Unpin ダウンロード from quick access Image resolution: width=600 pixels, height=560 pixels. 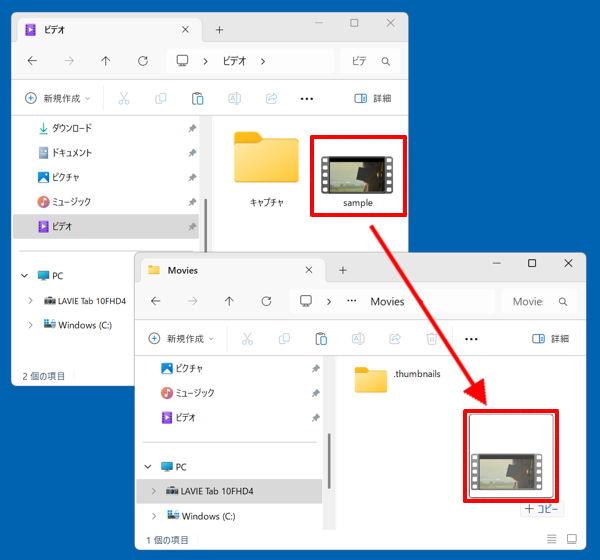(x=192, y=129)
